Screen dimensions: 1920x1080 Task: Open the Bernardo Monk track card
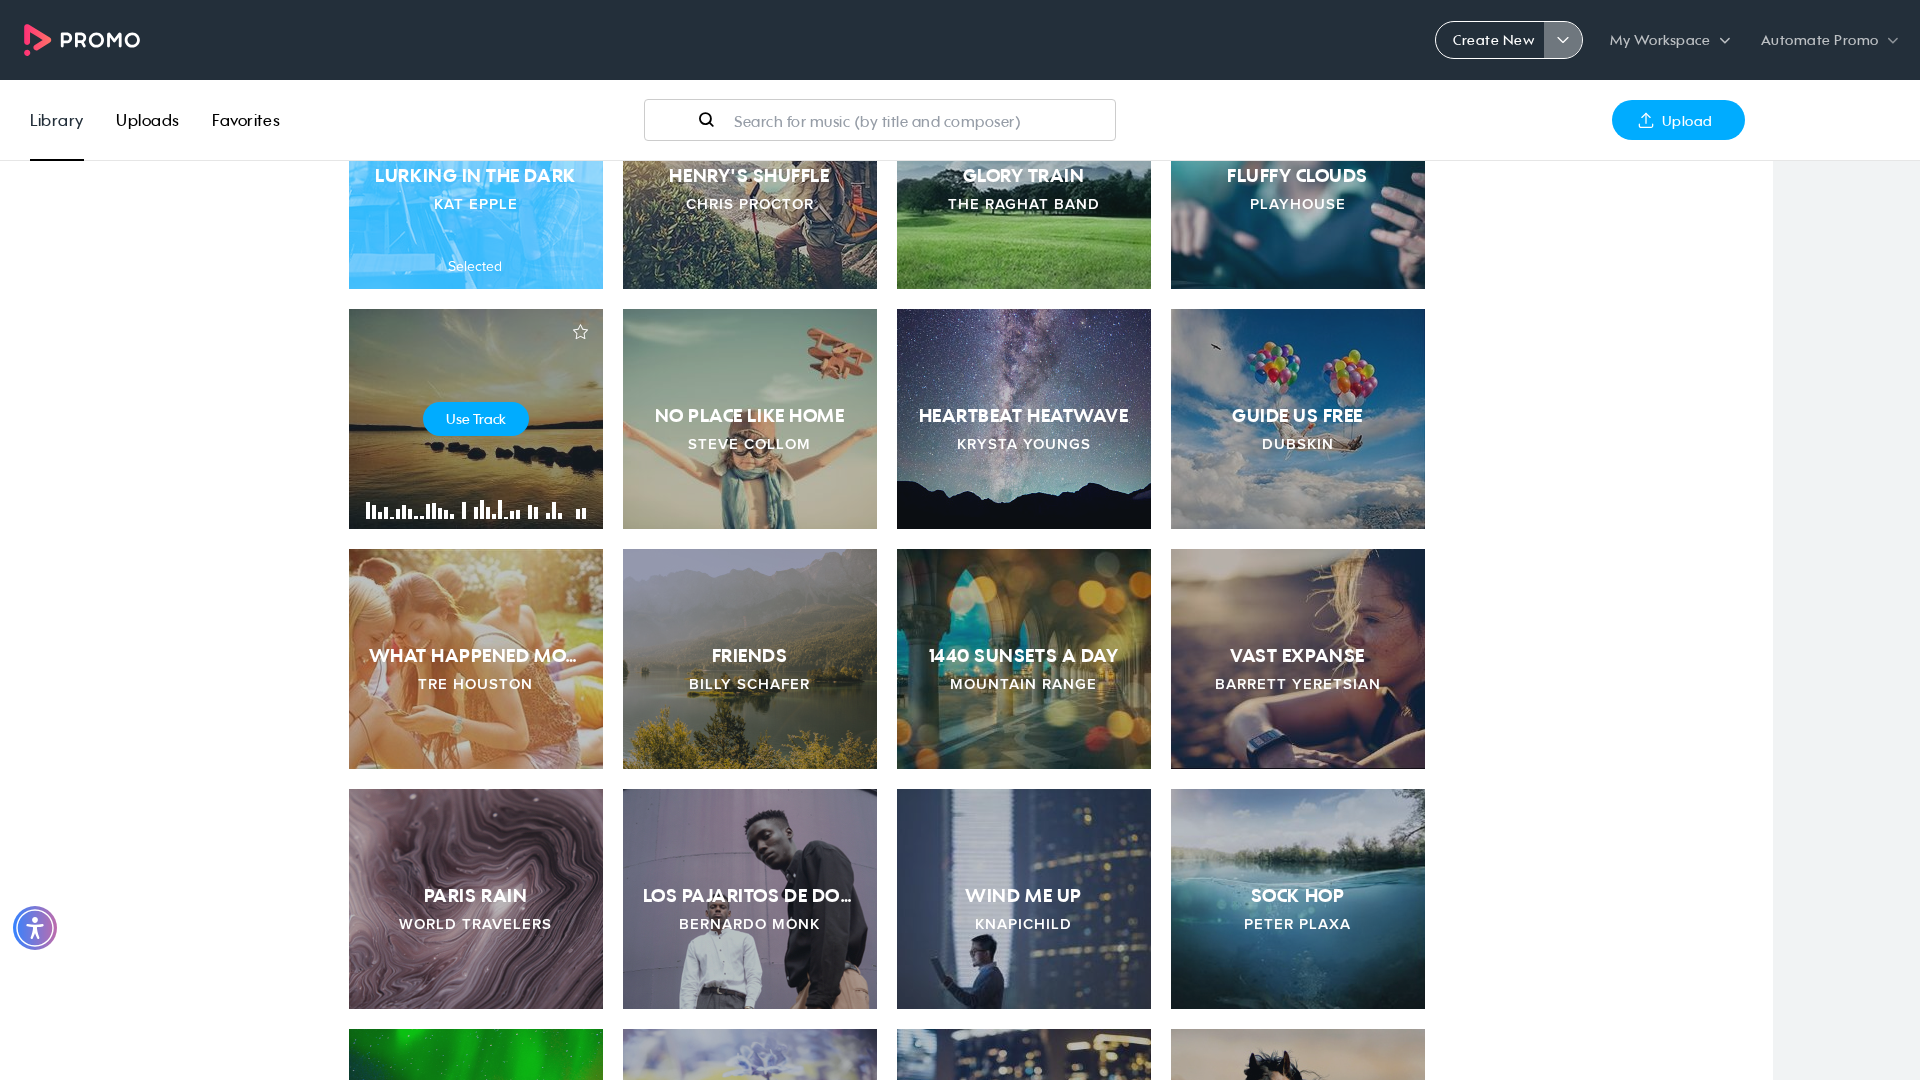pyautogui.click(x=750, y=899)
